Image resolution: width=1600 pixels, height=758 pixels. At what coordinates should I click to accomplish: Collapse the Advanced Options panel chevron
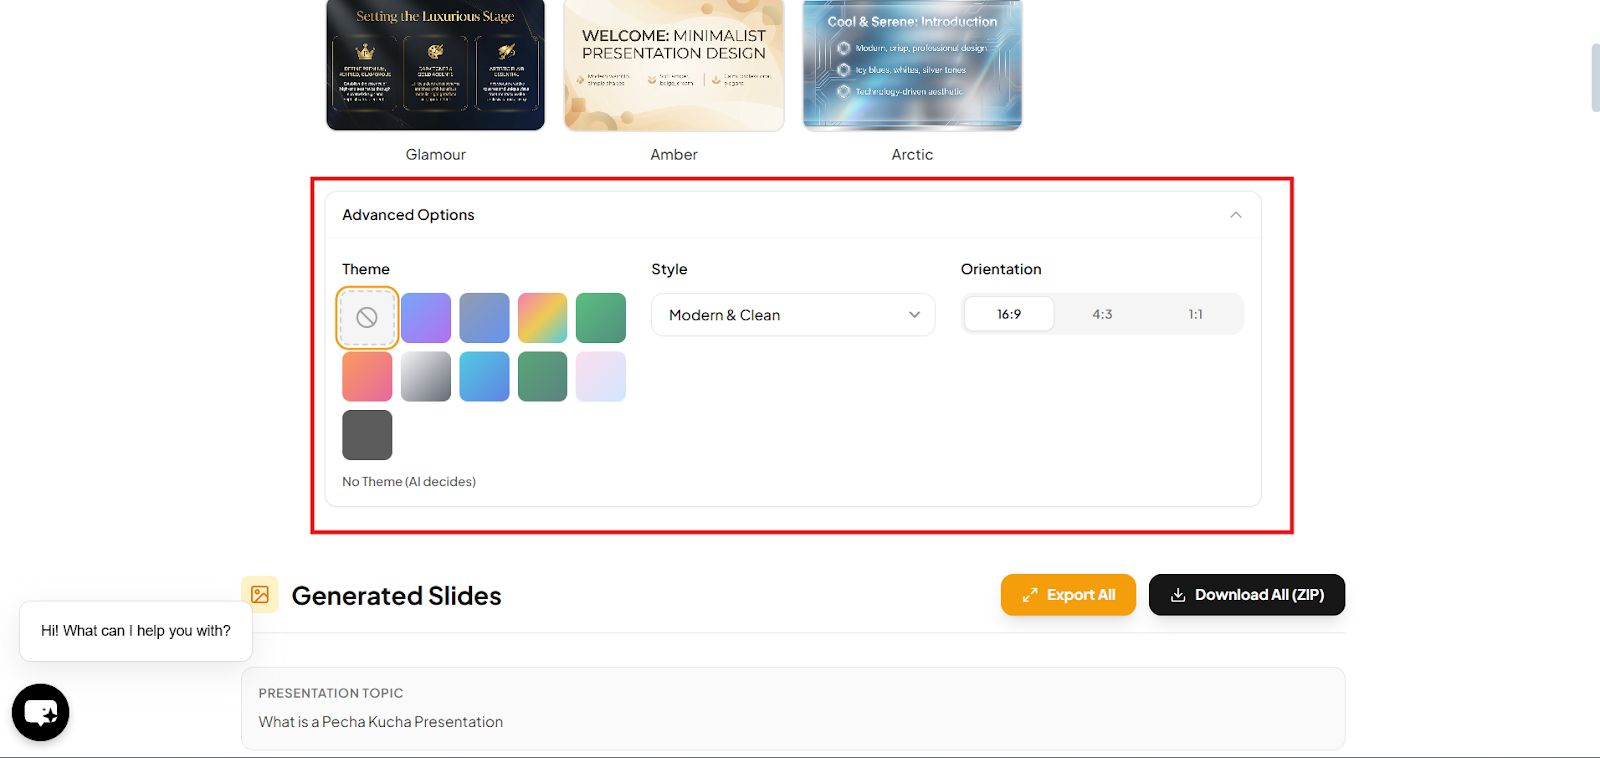tap(1236, 215)
